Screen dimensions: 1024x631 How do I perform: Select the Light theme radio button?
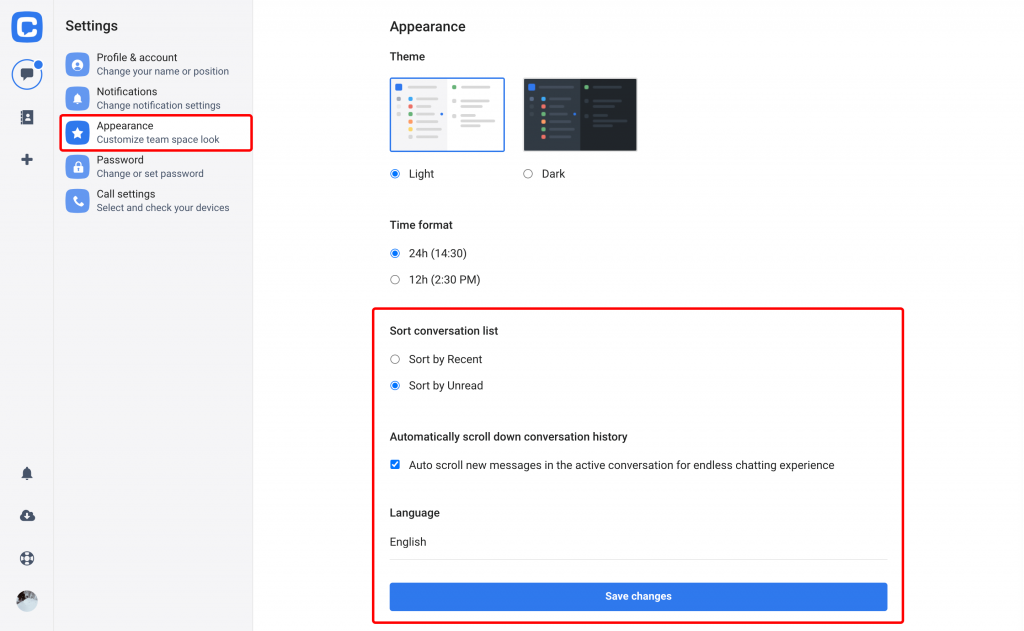click(x=395, y=174)
